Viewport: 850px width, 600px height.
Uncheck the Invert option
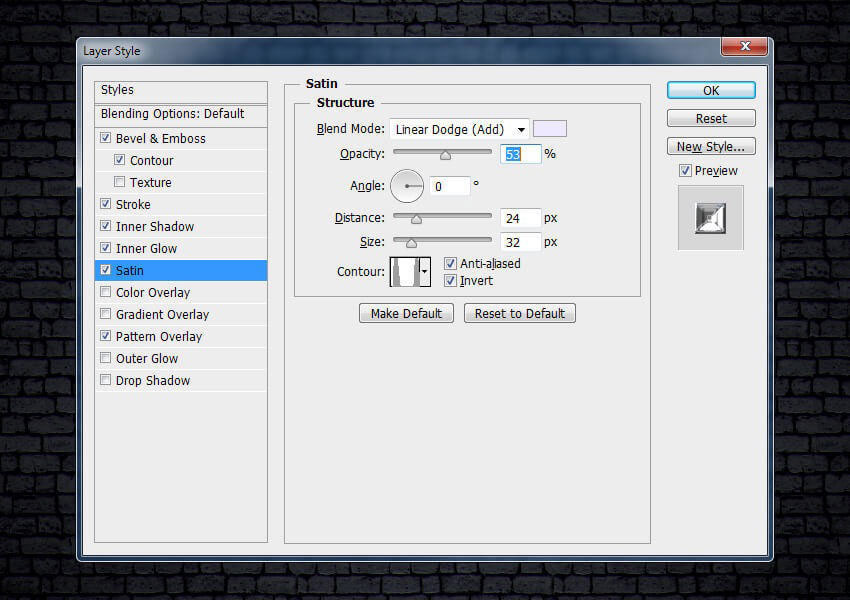click(450, 281)
